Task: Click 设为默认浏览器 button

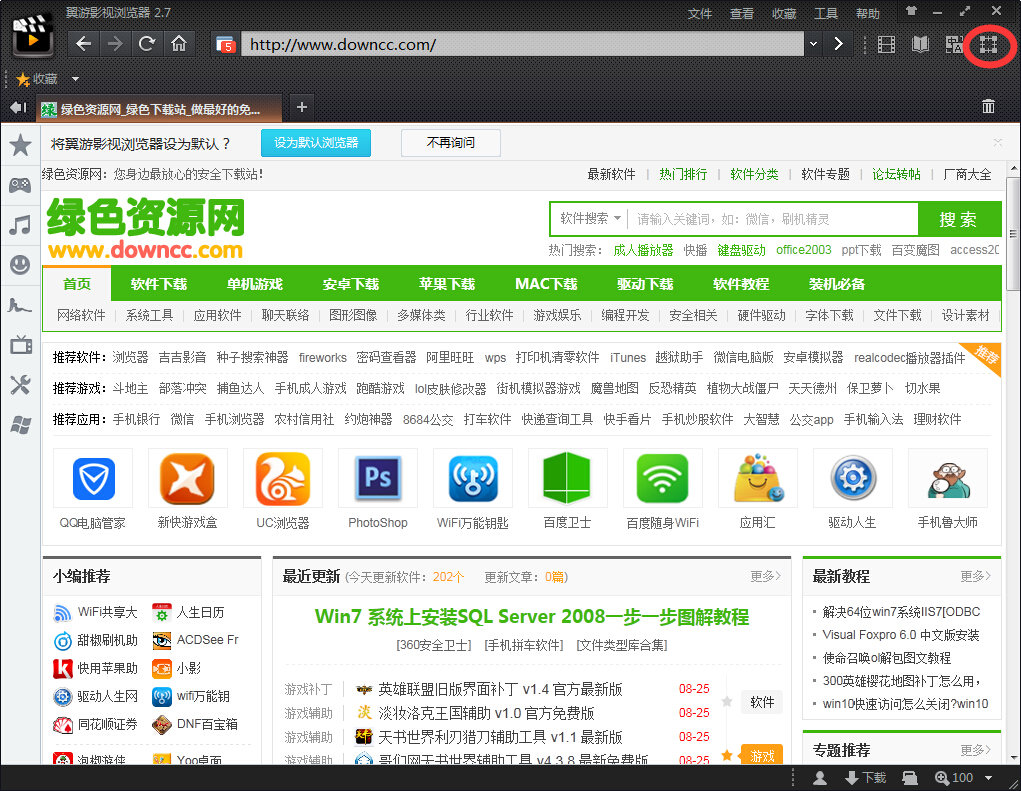Action: tap(316, 143)
